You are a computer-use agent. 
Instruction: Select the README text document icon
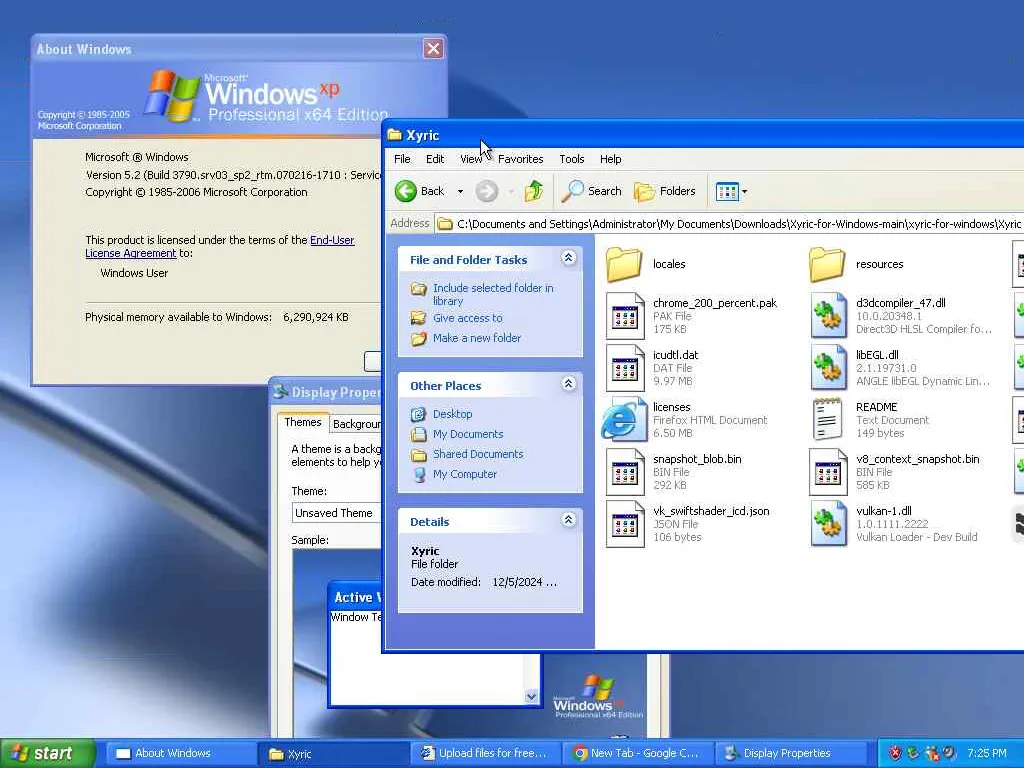click(827, 419)
